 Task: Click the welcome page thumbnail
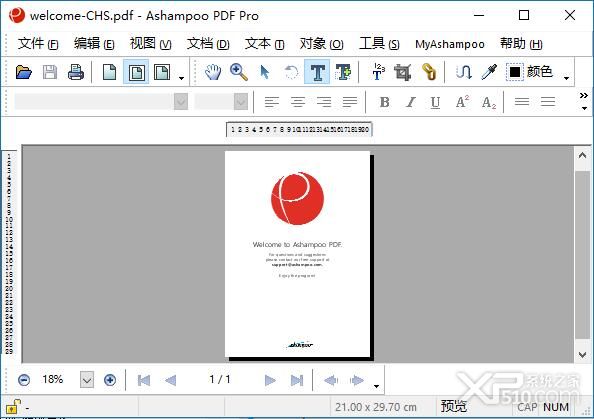297,254
